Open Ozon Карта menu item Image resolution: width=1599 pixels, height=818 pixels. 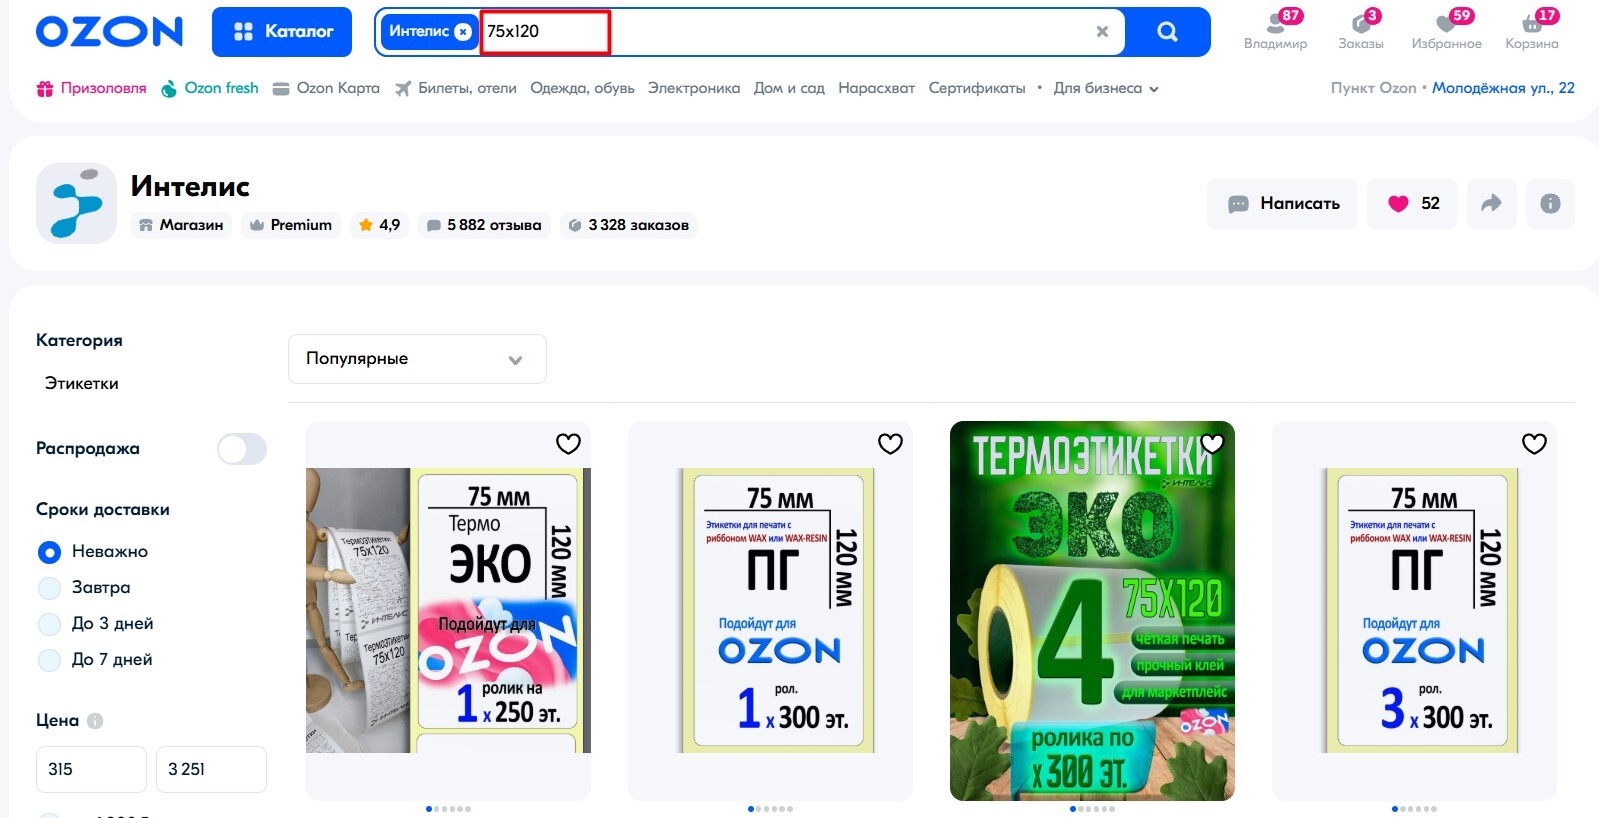[x=326, y=88]
